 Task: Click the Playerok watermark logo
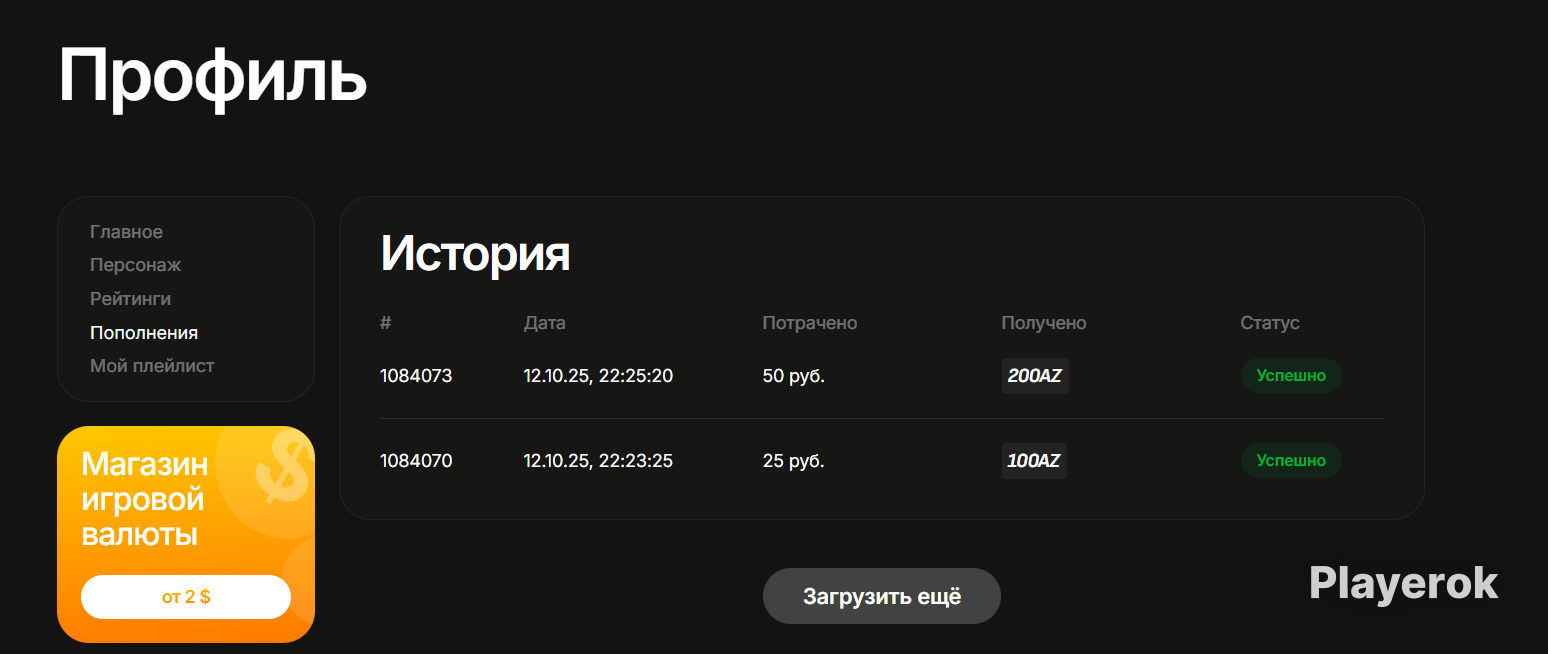coord(1404,583)
